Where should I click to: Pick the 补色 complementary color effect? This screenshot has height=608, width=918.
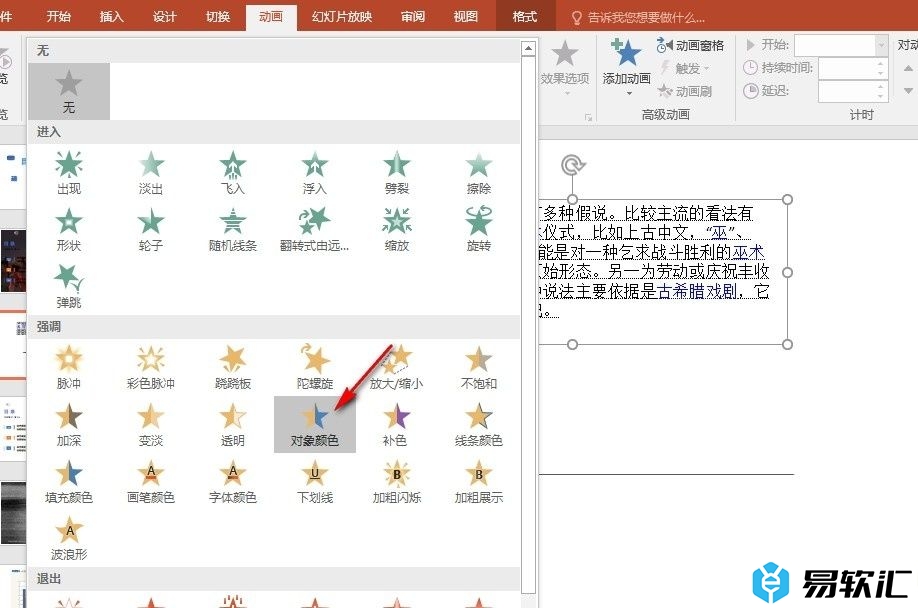(x=397, y=423)
